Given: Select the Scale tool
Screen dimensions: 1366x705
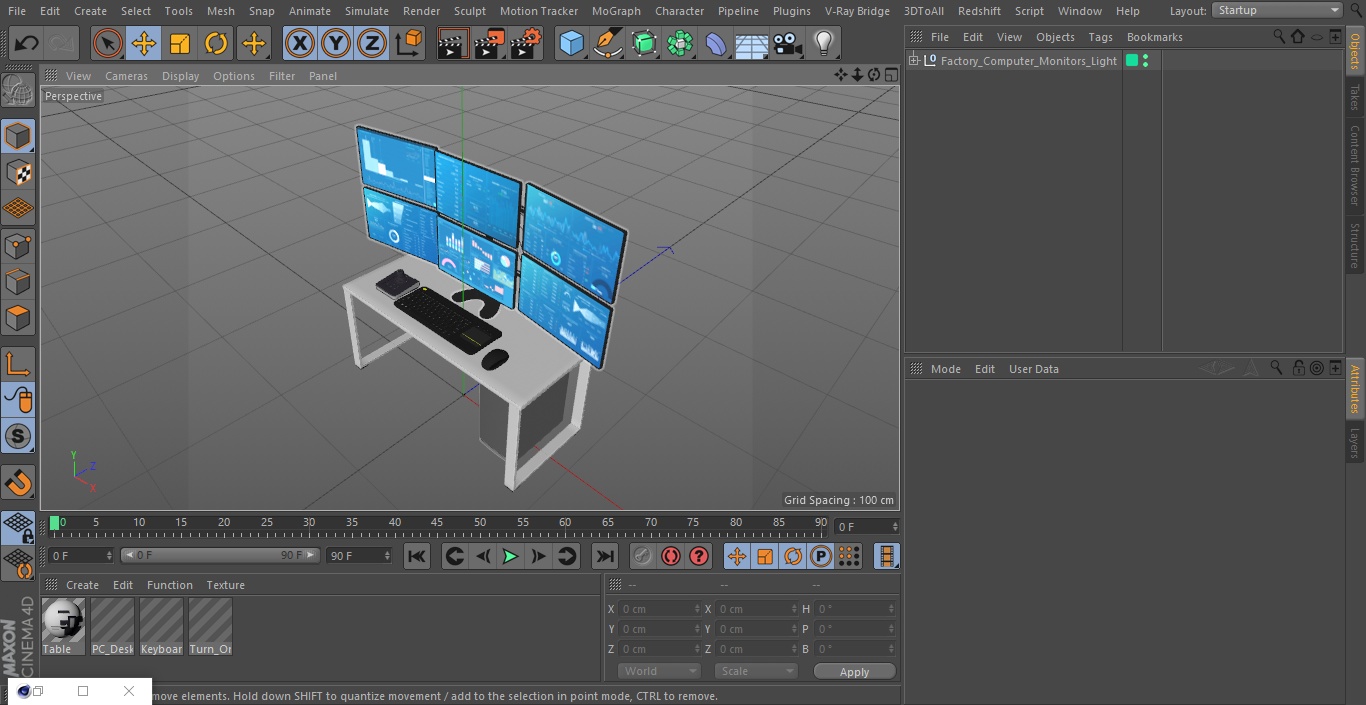Looking at the screenshot, I should click(x=180, y=43).
